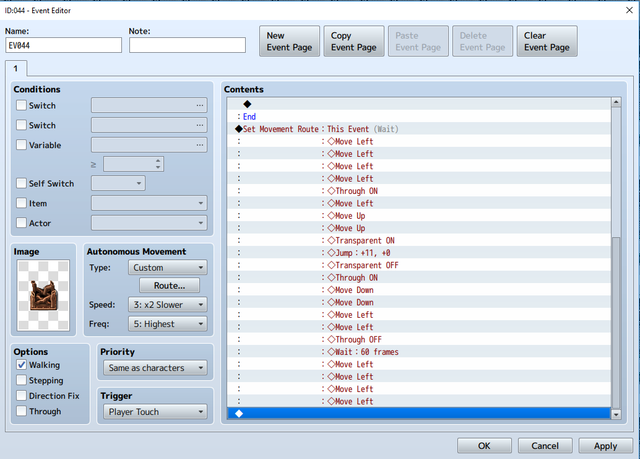Open second Switch selector ellipsis
Screen dimensions: 640x459
[200, 125]
